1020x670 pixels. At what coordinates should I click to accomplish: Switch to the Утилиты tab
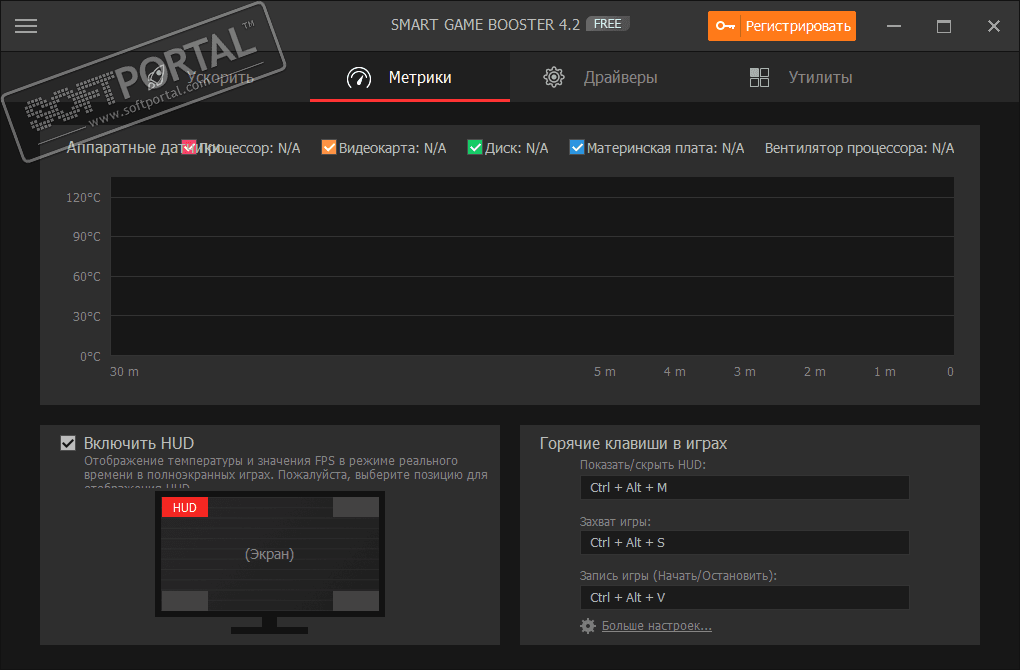click(x=801, y=77)
